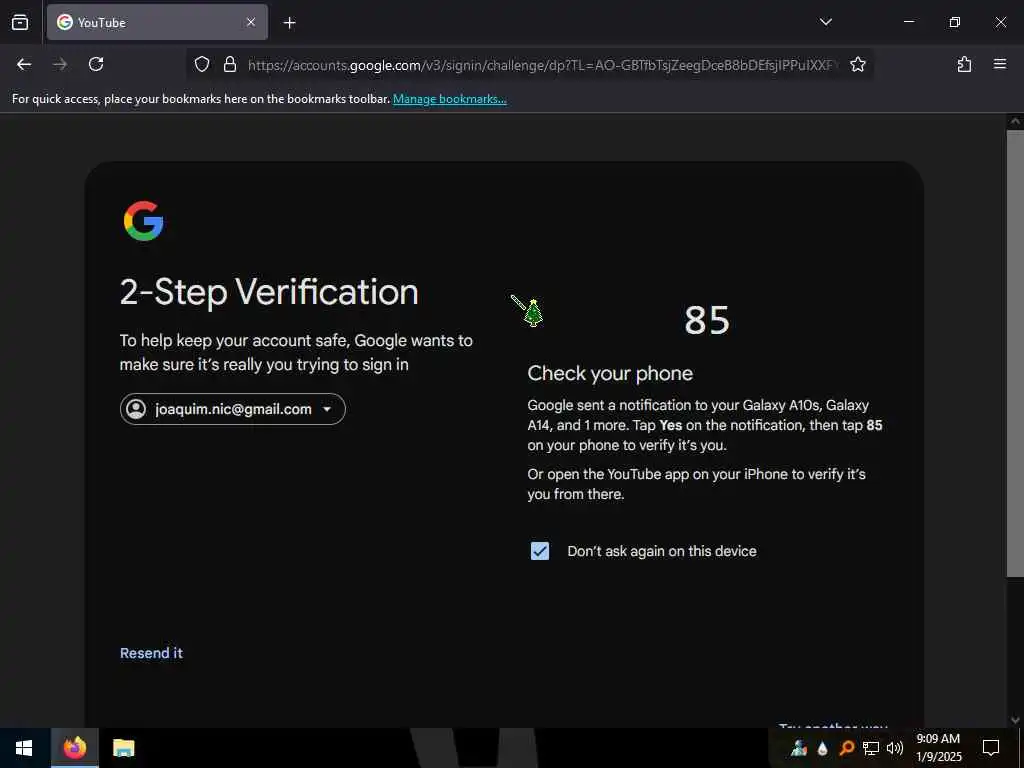Click the Firefox taskbar icon
1024x768 pixels.
pyautogui.click(x=74, y=748)
